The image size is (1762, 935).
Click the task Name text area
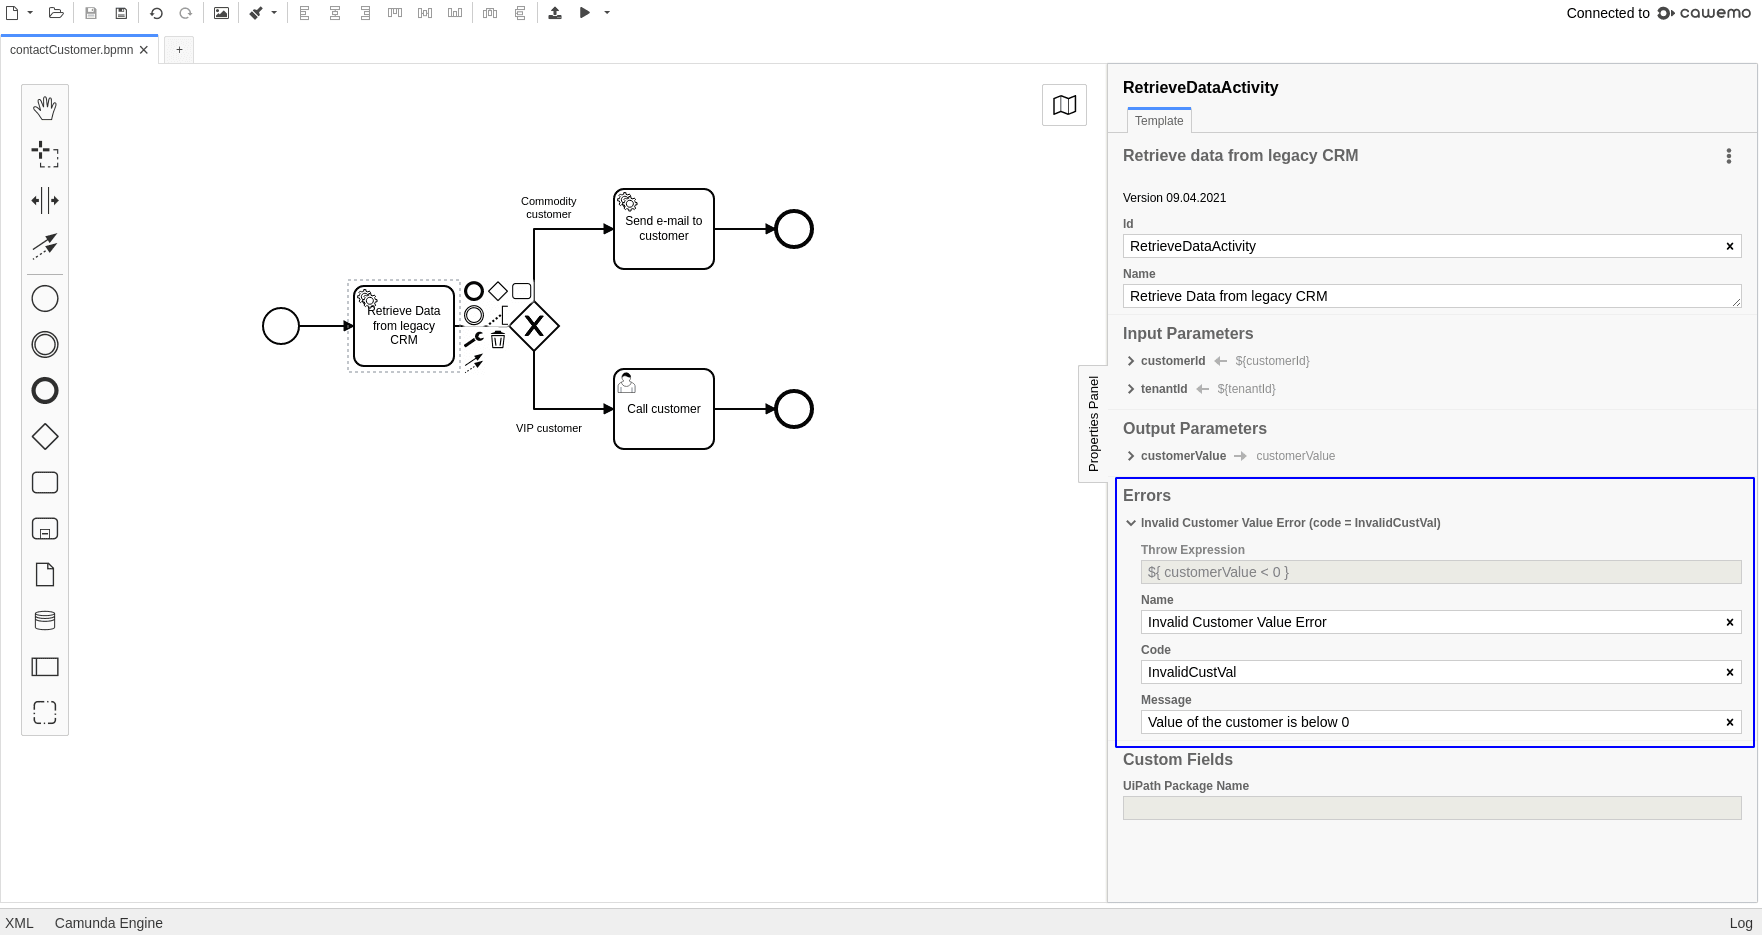coord(1432,296)
